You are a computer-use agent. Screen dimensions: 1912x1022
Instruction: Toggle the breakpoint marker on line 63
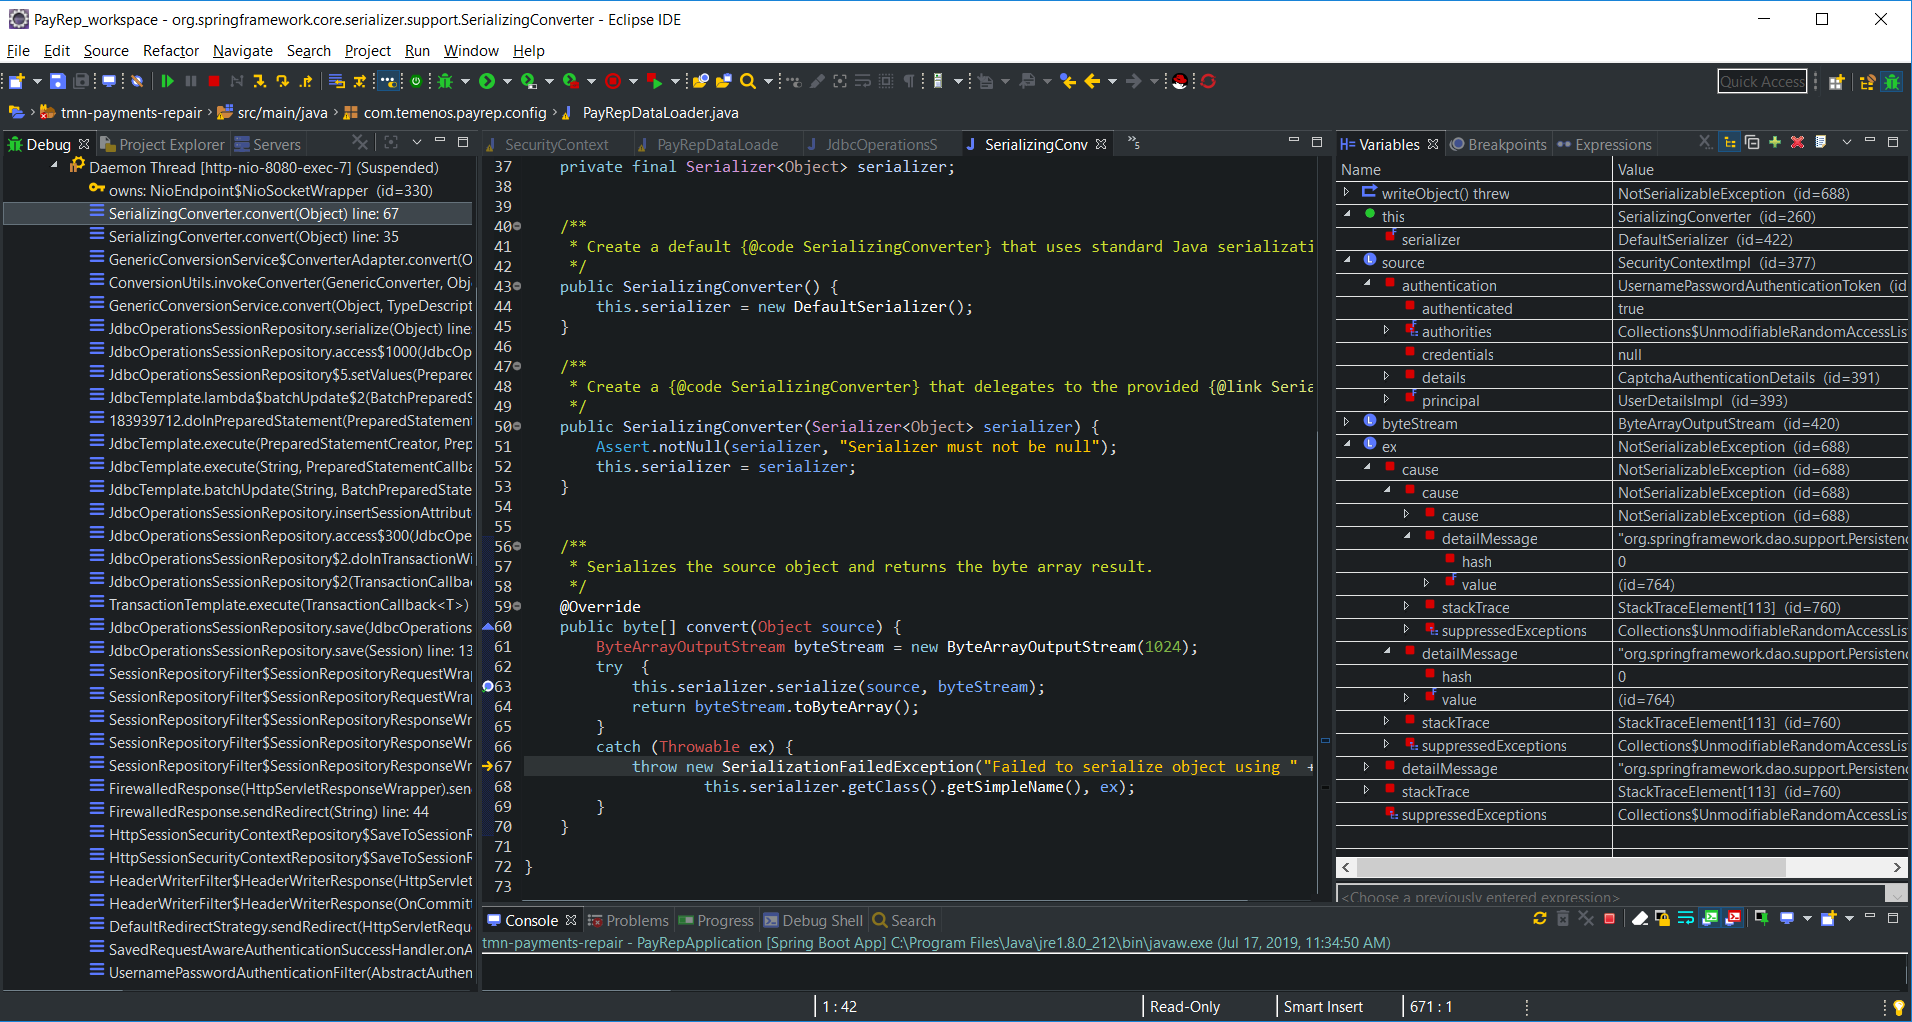(487, 687)
